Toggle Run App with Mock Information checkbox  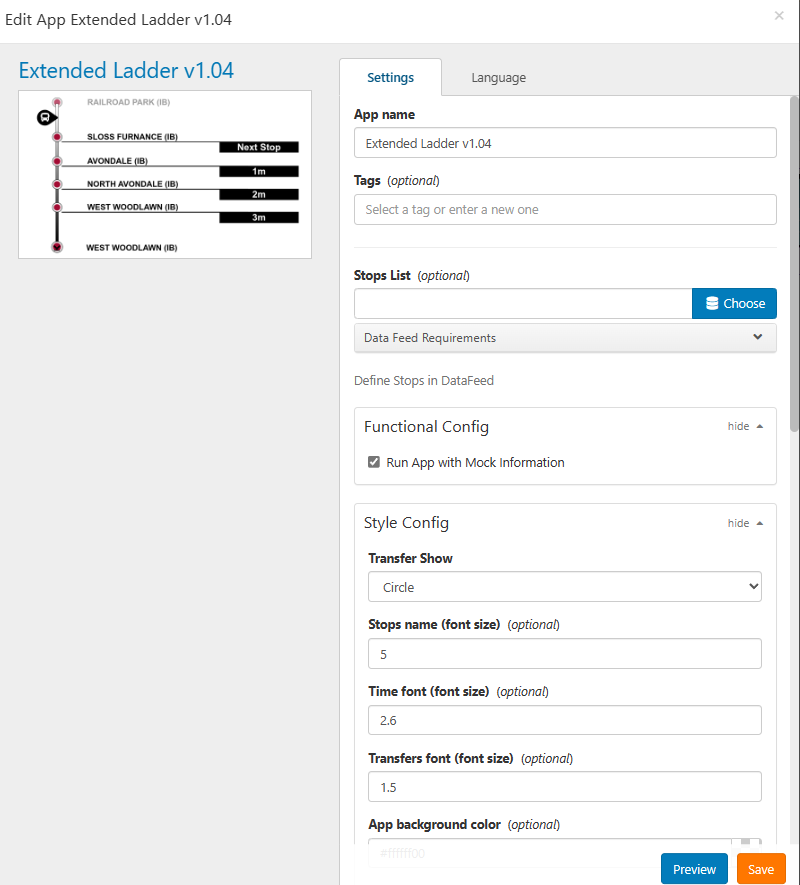click(x=374, y=462)
